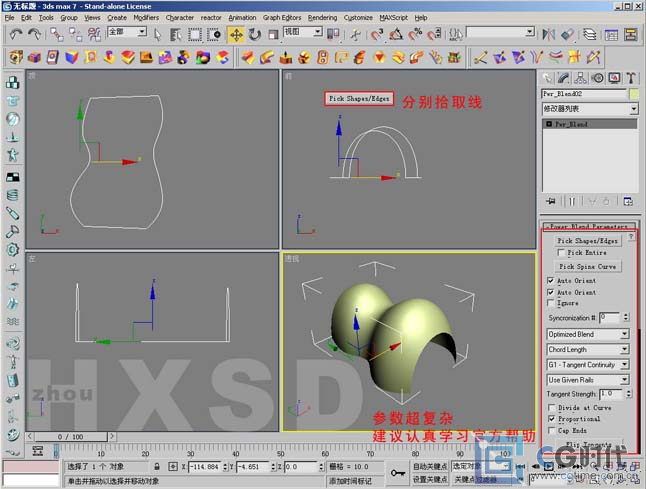Activate the Select and Link tool

point(56,35)
